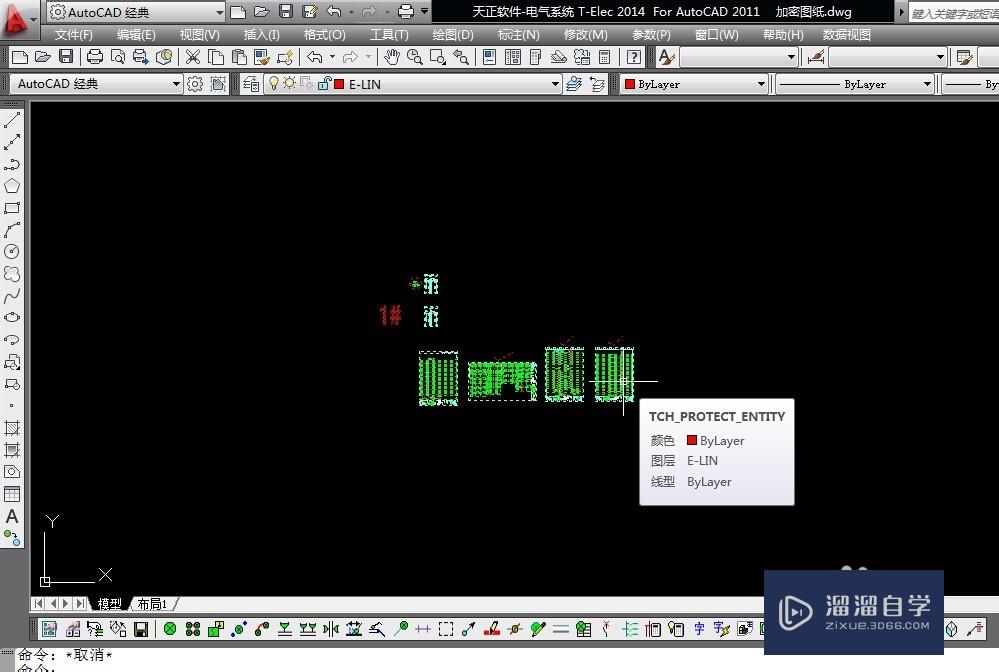Switch to the 布局1 tab
Viewport: 999px width, 672px height.
pyautogui.click(x=152, y=604)
